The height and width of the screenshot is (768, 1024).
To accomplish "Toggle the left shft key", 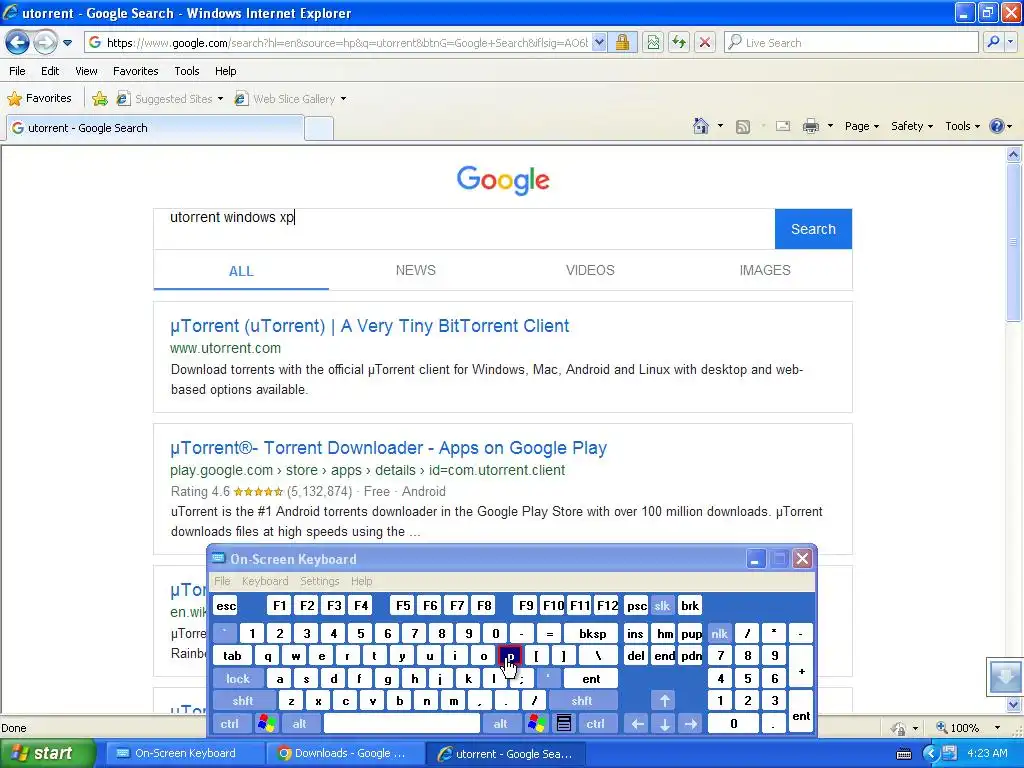I will click(242, 701).
